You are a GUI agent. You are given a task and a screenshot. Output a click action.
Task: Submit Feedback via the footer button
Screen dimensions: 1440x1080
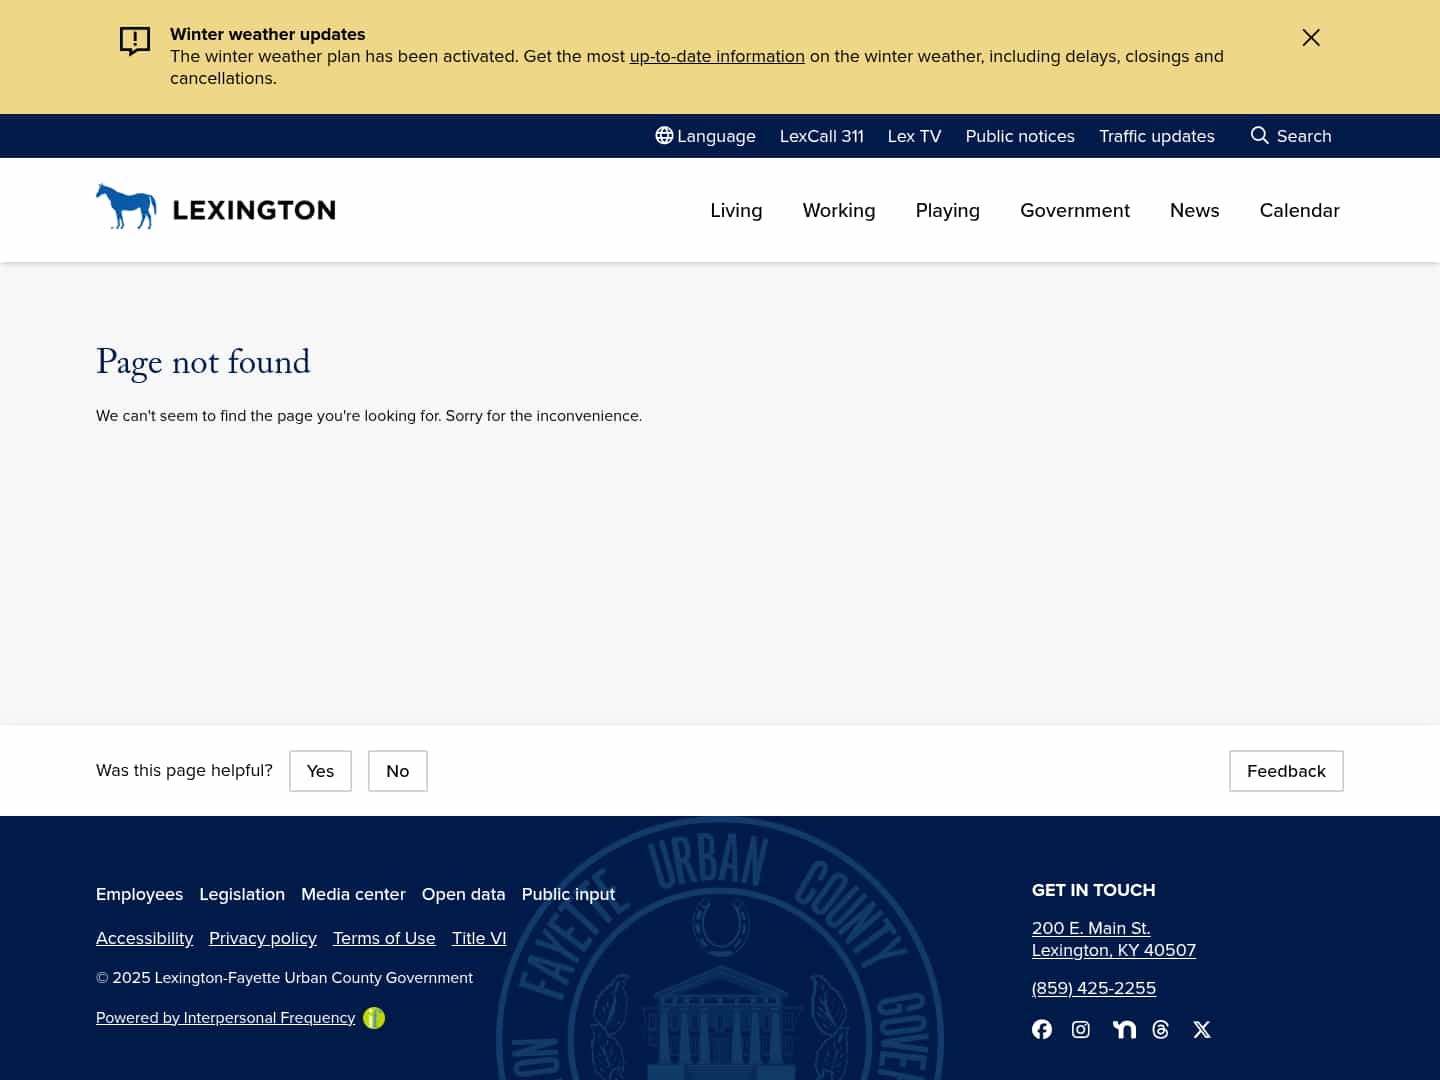pyautogui.click(x=1286, y=771)
